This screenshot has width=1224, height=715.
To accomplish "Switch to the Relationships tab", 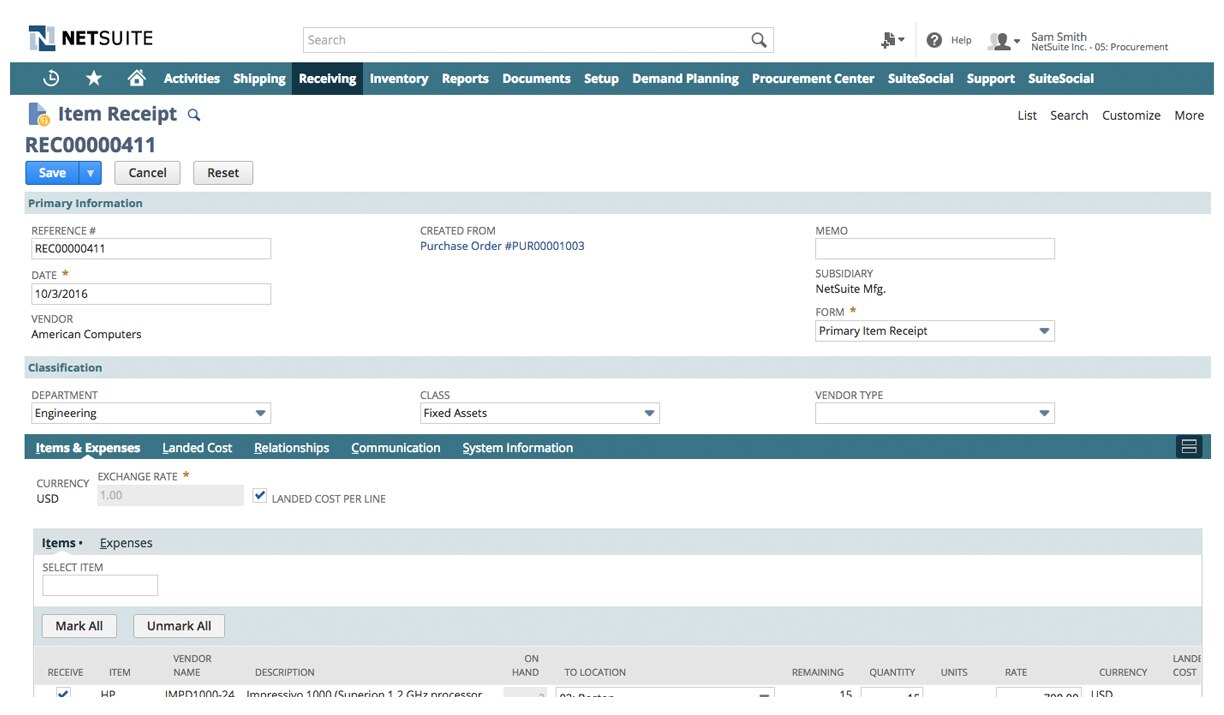I will (292, 448).
